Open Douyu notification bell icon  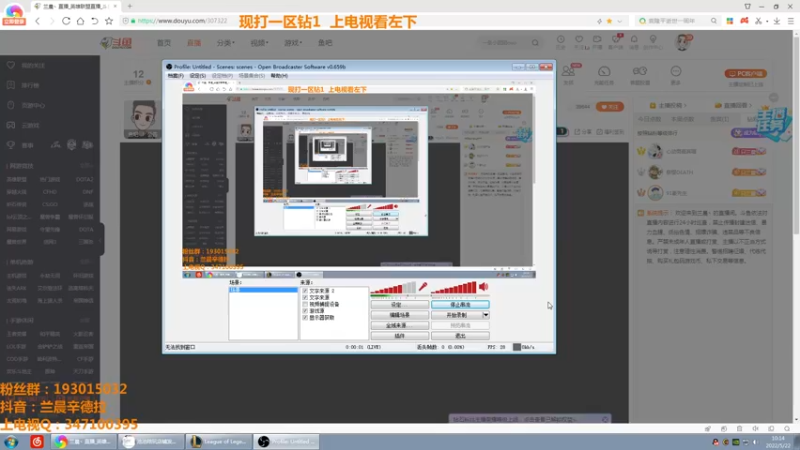click(x=634, y=41)
